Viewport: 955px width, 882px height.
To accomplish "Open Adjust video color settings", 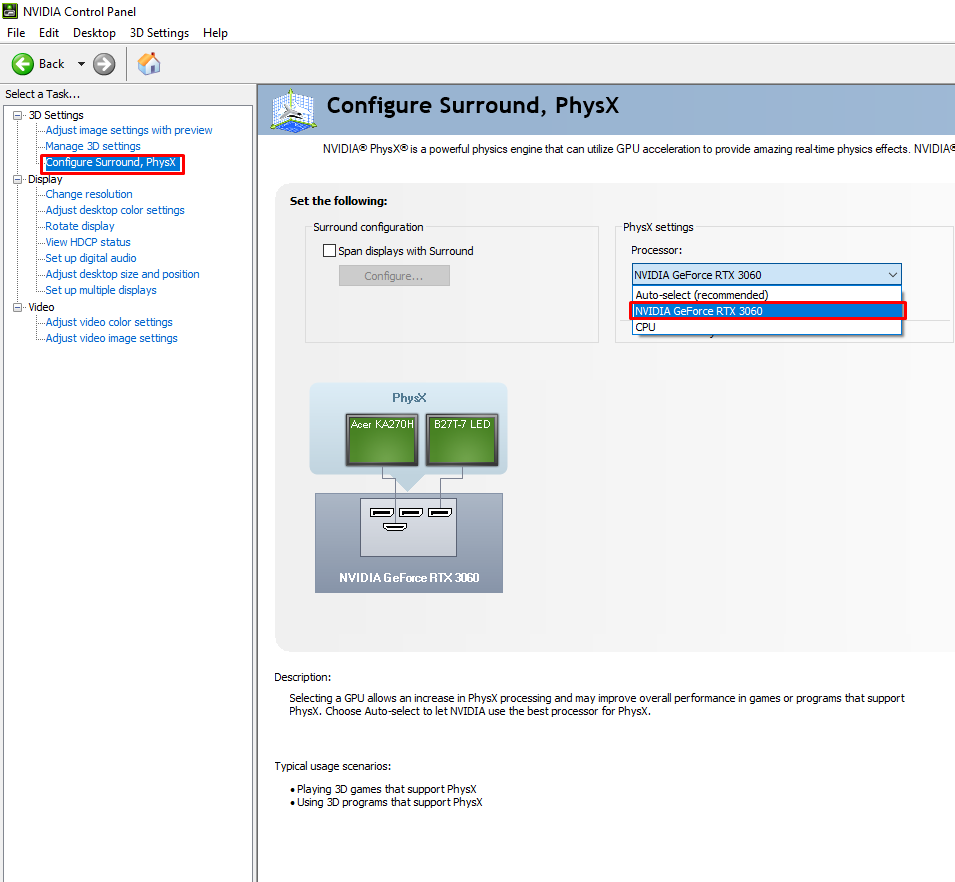I will 109,322.
